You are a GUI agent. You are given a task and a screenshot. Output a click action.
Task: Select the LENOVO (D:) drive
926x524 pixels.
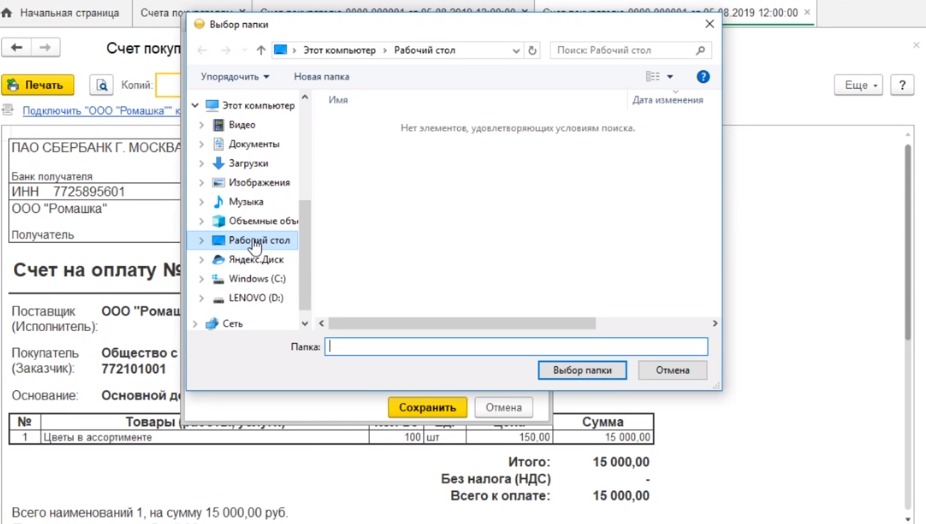tap(255, 298)
